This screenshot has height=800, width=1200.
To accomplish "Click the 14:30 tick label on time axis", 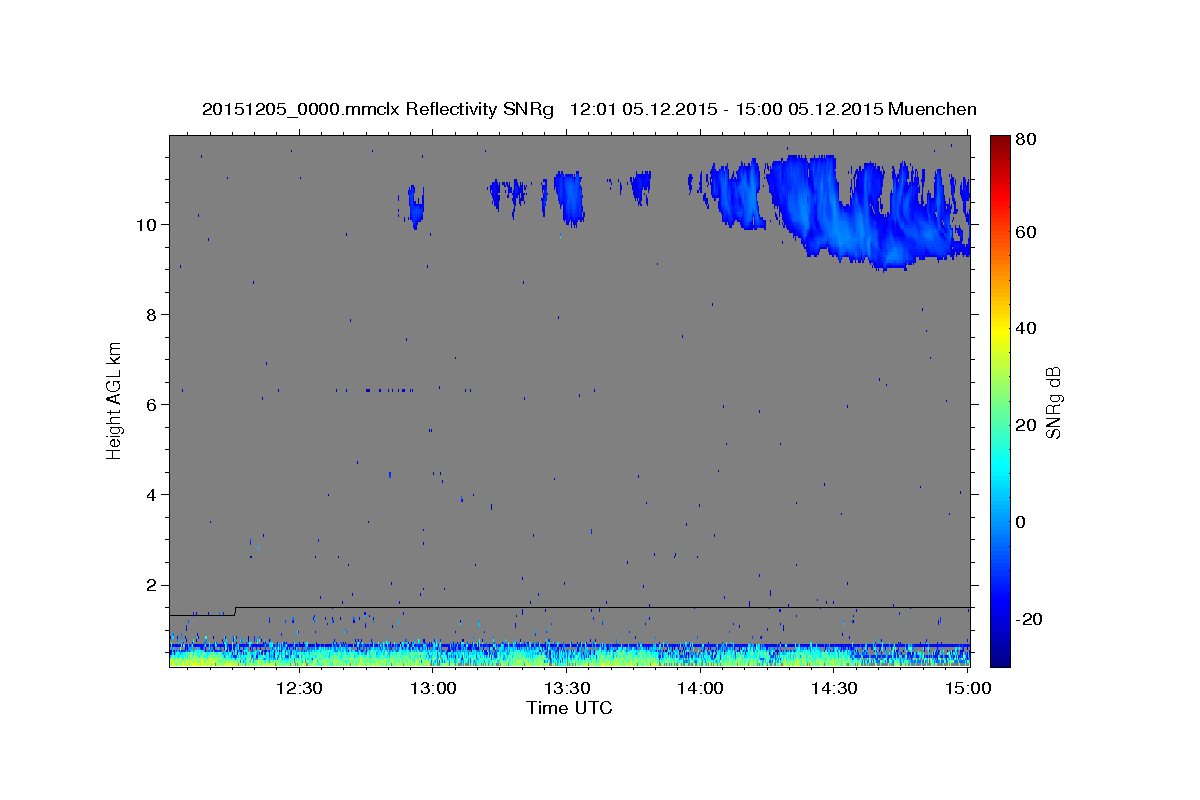I will tap(834, 688).
